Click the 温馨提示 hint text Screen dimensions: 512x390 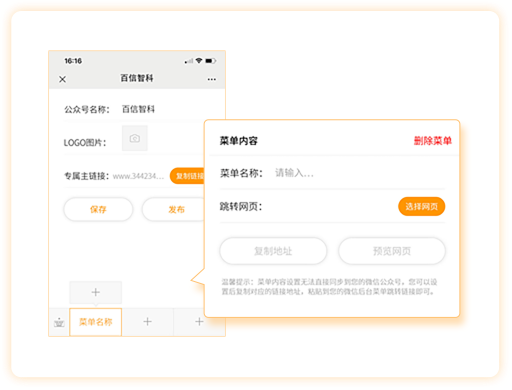point(329,287)
